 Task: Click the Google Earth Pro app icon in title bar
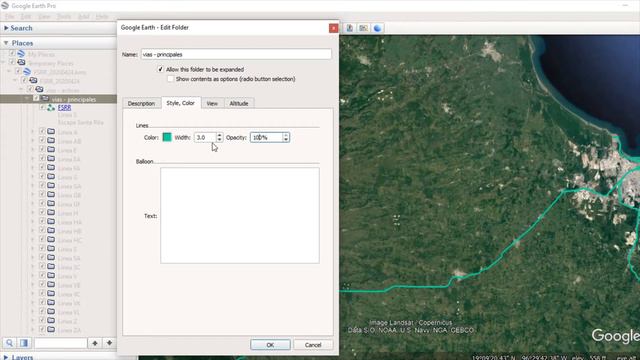click(5, 6)
